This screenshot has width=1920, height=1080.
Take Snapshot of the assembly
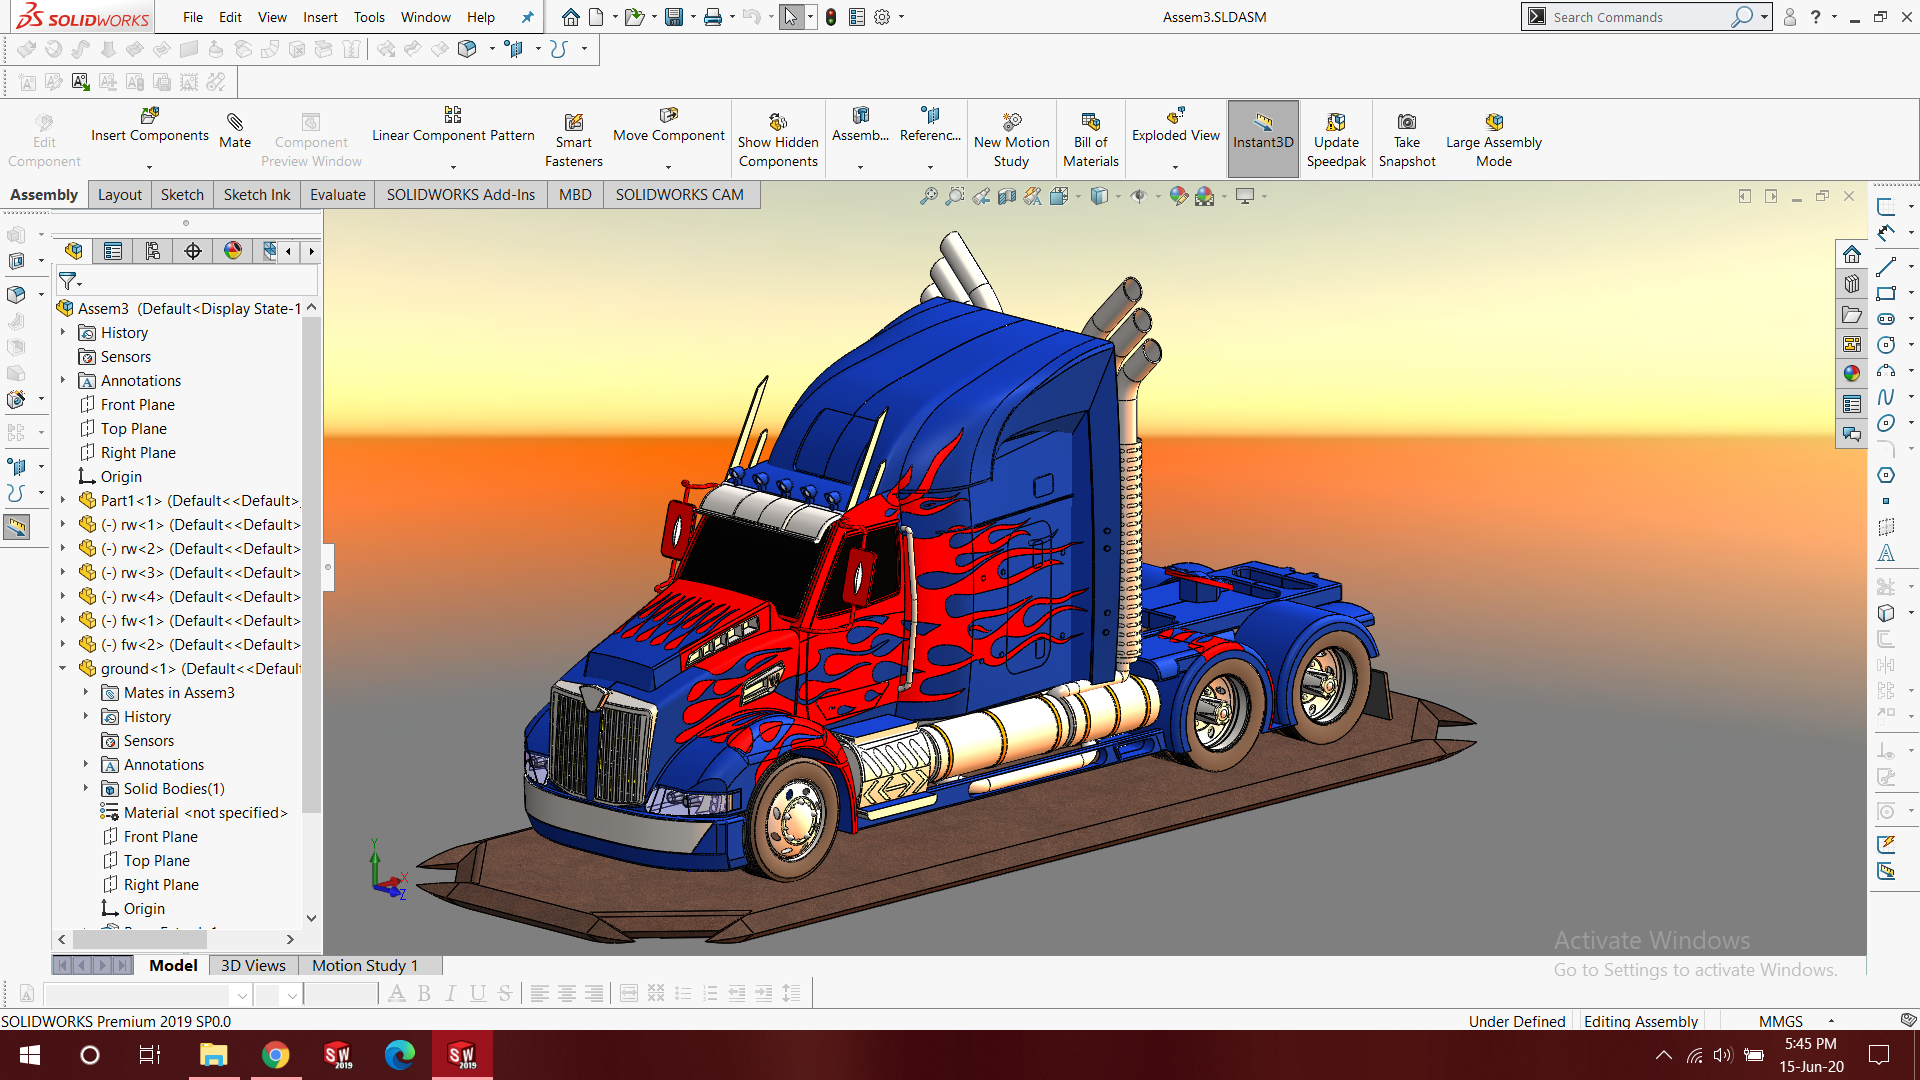pyautogui.click(x=1406, y=140)
